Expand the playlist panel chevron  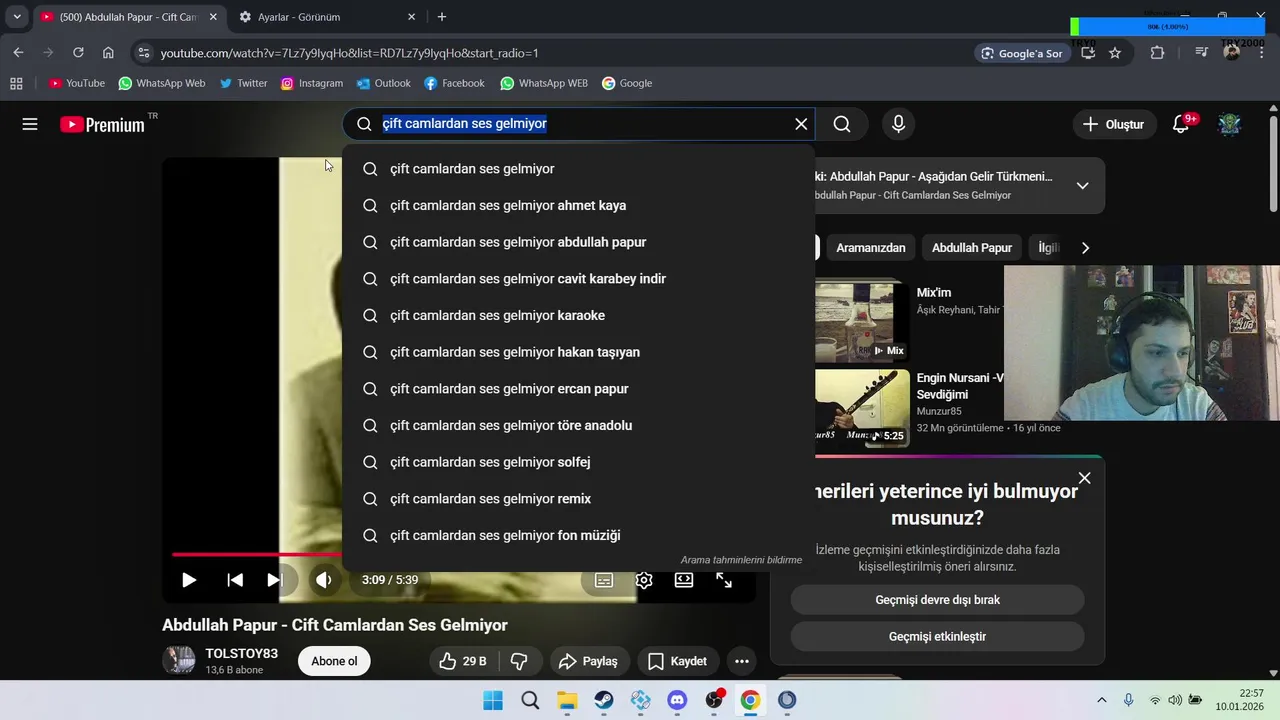(x=1082, y=186)
